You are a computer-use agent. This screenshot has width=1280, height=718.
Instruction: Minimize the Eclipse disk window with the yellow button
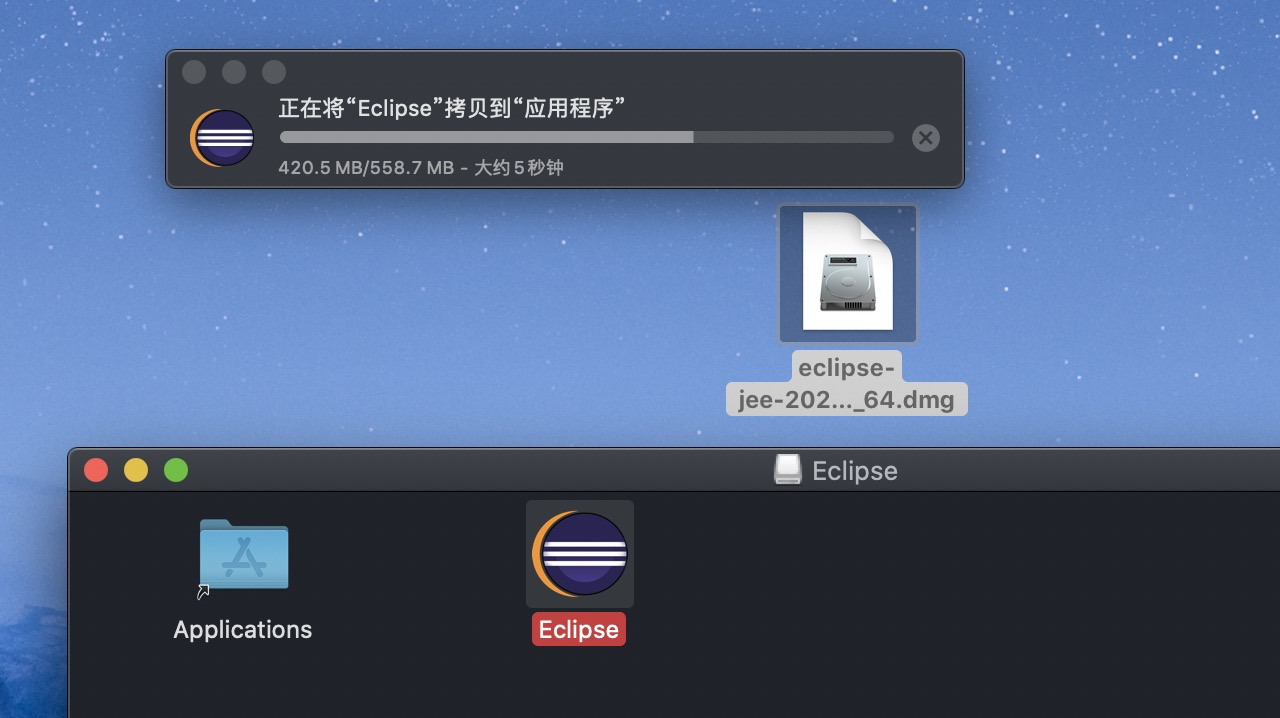pyautogui.click(x=136, y=470)
